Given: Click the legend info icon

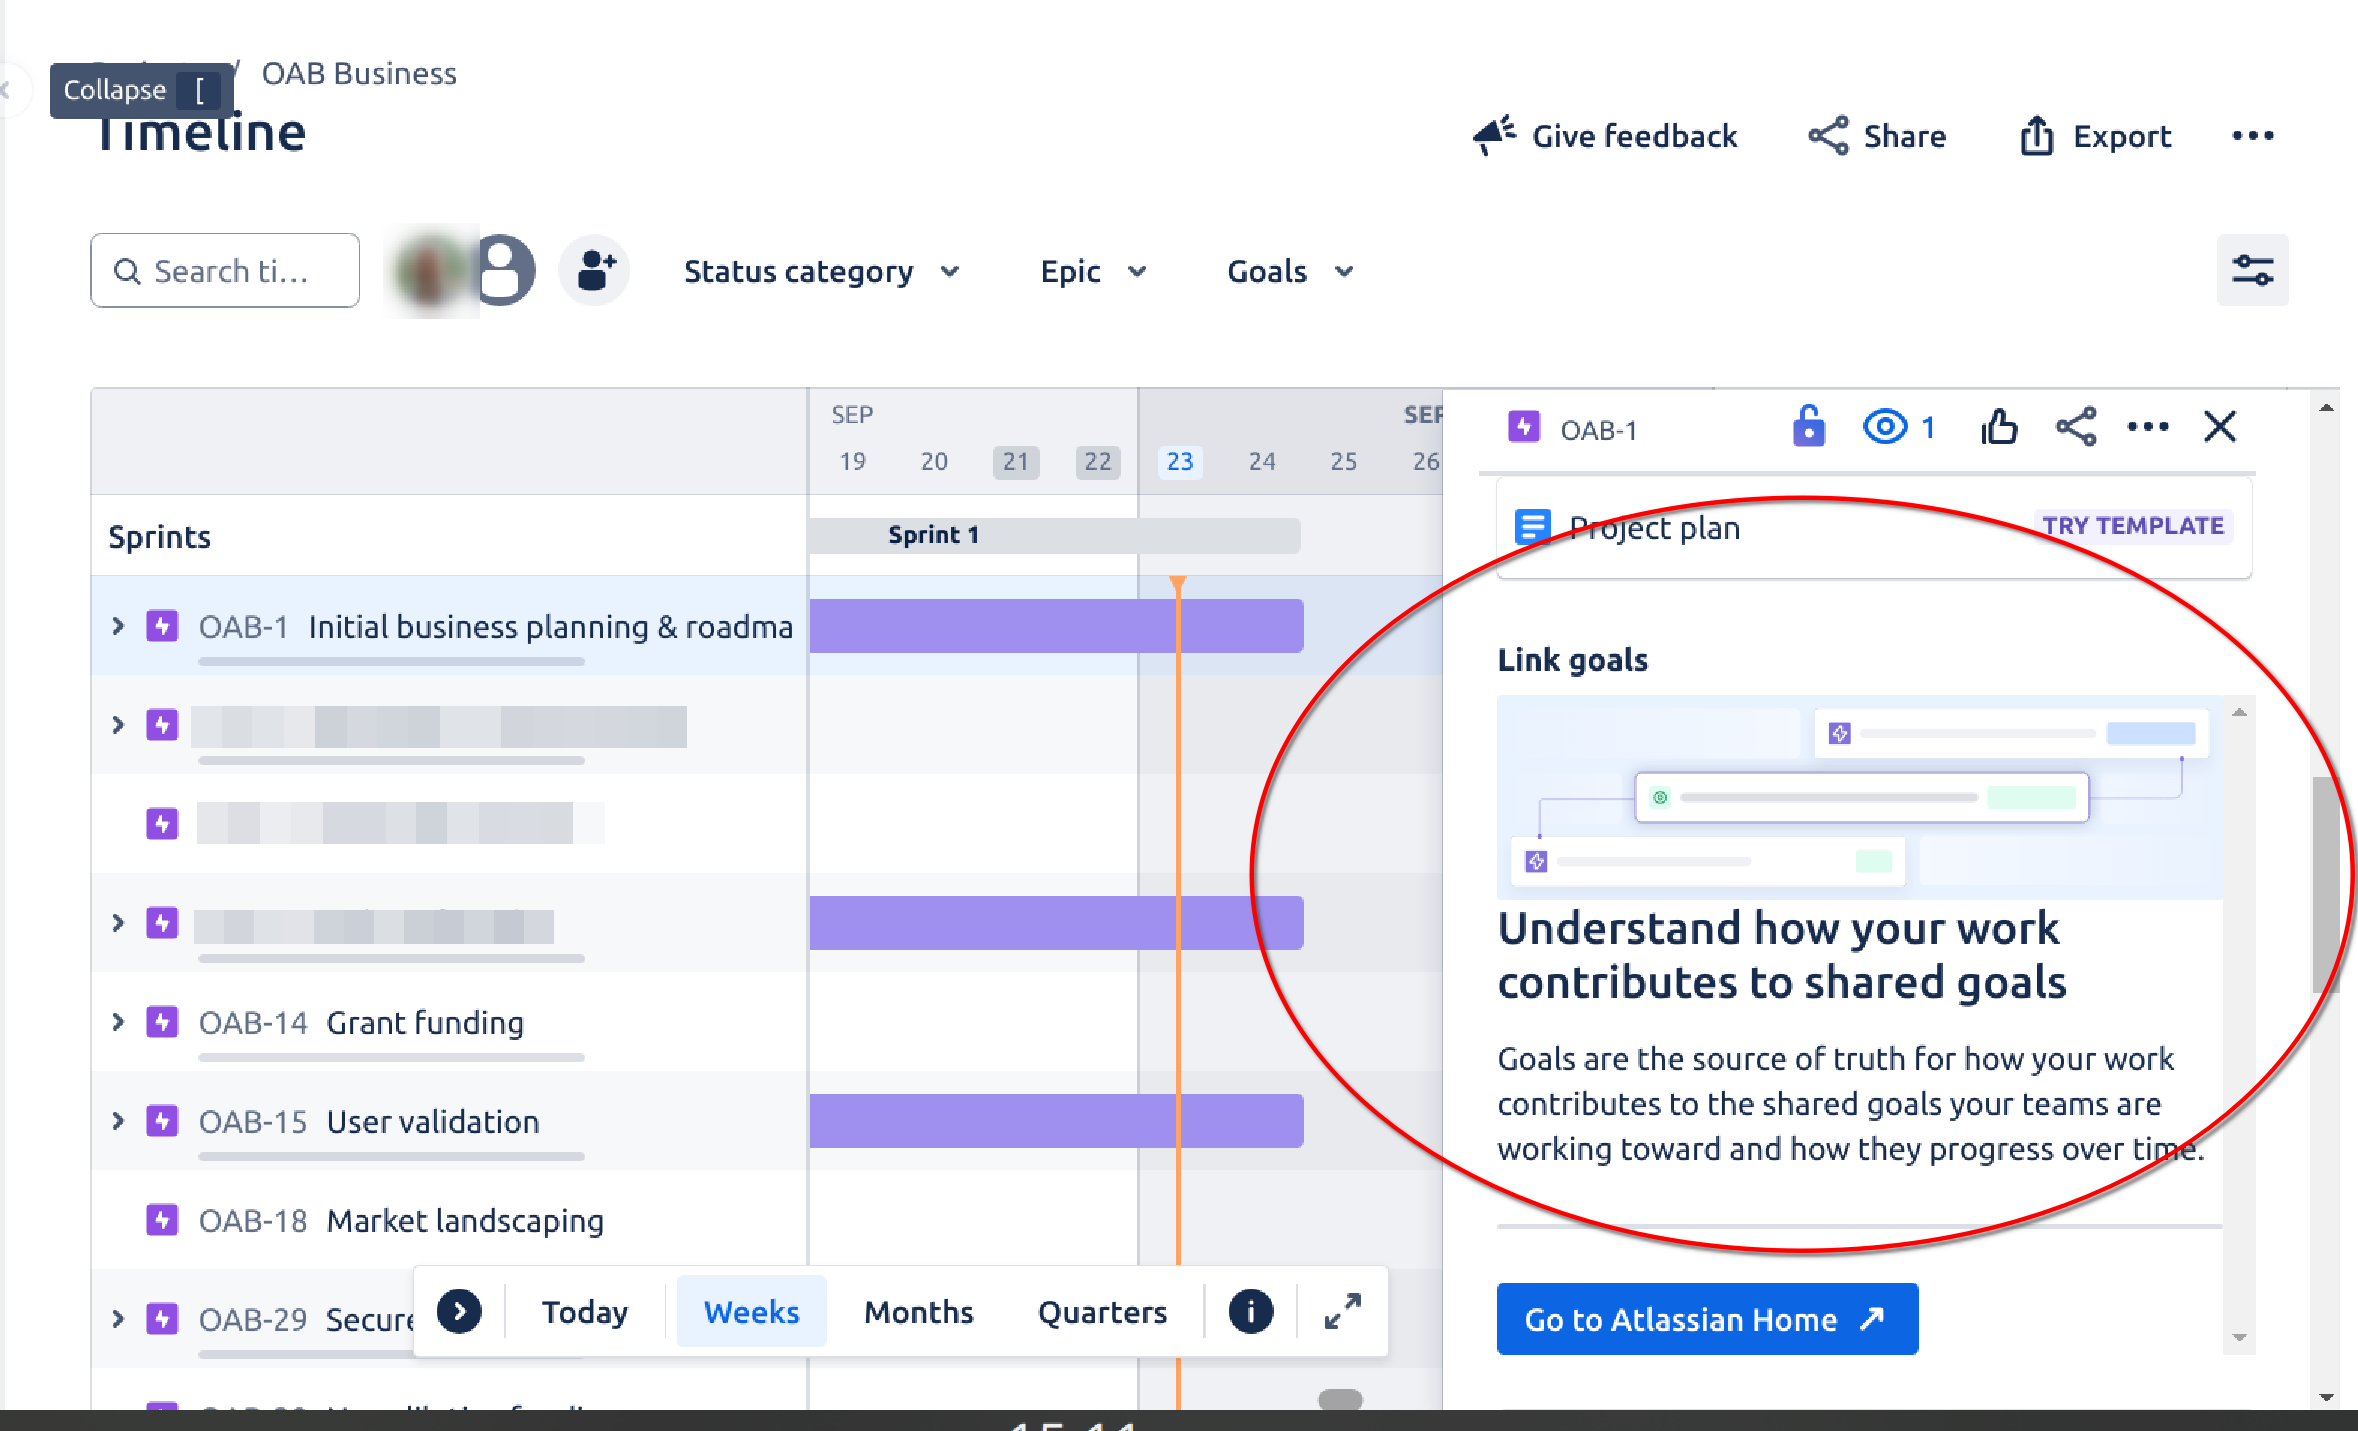Looking at the screenshot, I should 1250,1311.
